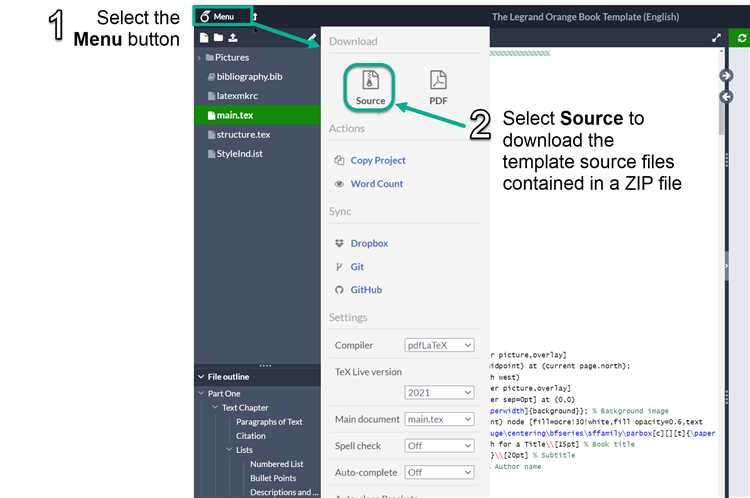Click the rename pencil icon
This screenshot has height=498, width=750.
(311, 38)
